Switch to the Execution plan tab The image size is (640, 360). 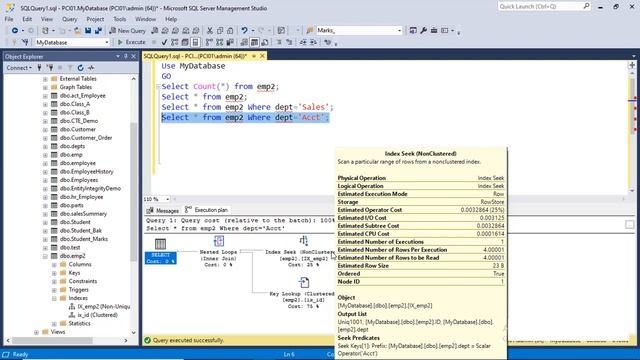(207, 210)
